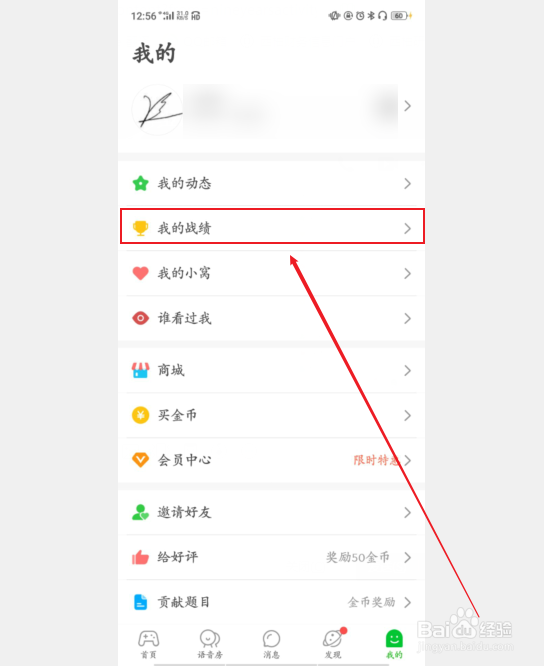
Task: Tap the orange diamond 会员中心 icon
Action: (141, 460)
